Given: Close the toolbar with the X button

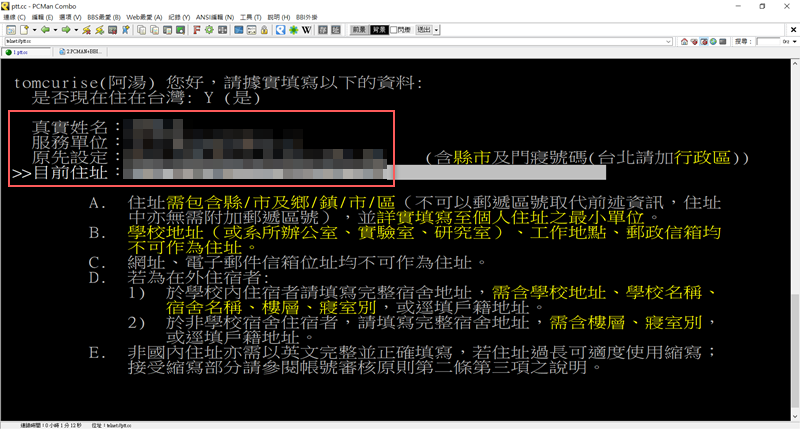Looking at the screenshot, I should click(793, 30).
